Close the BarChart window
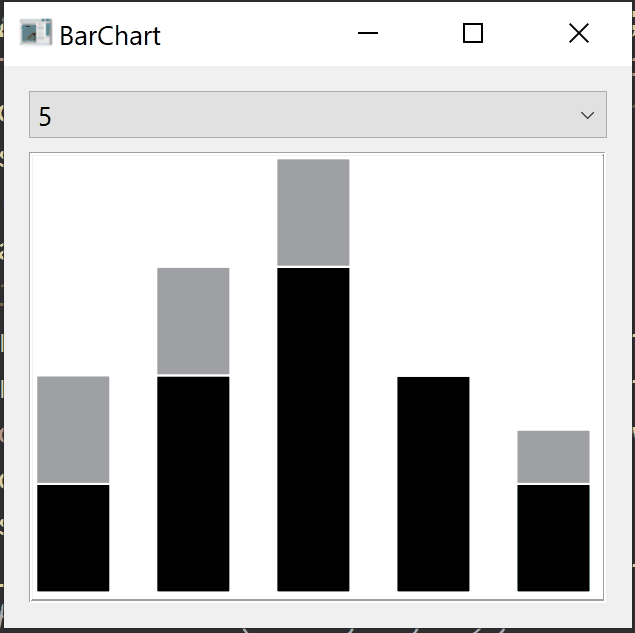Screen dimensions: 635x633 [x=578, y=34]
